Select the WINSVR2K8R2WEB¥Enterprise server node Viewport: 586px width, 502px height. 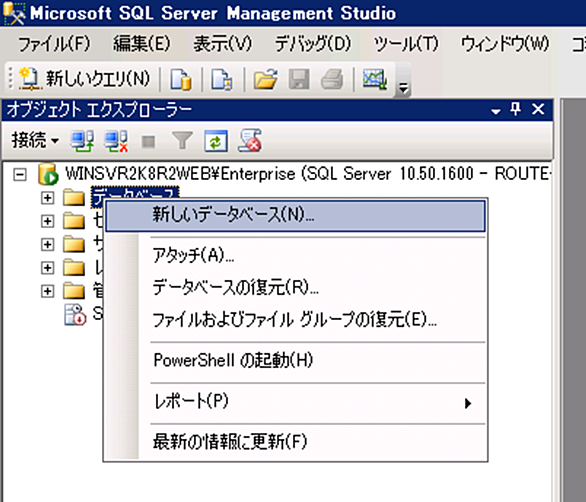[x=308, y=174]
